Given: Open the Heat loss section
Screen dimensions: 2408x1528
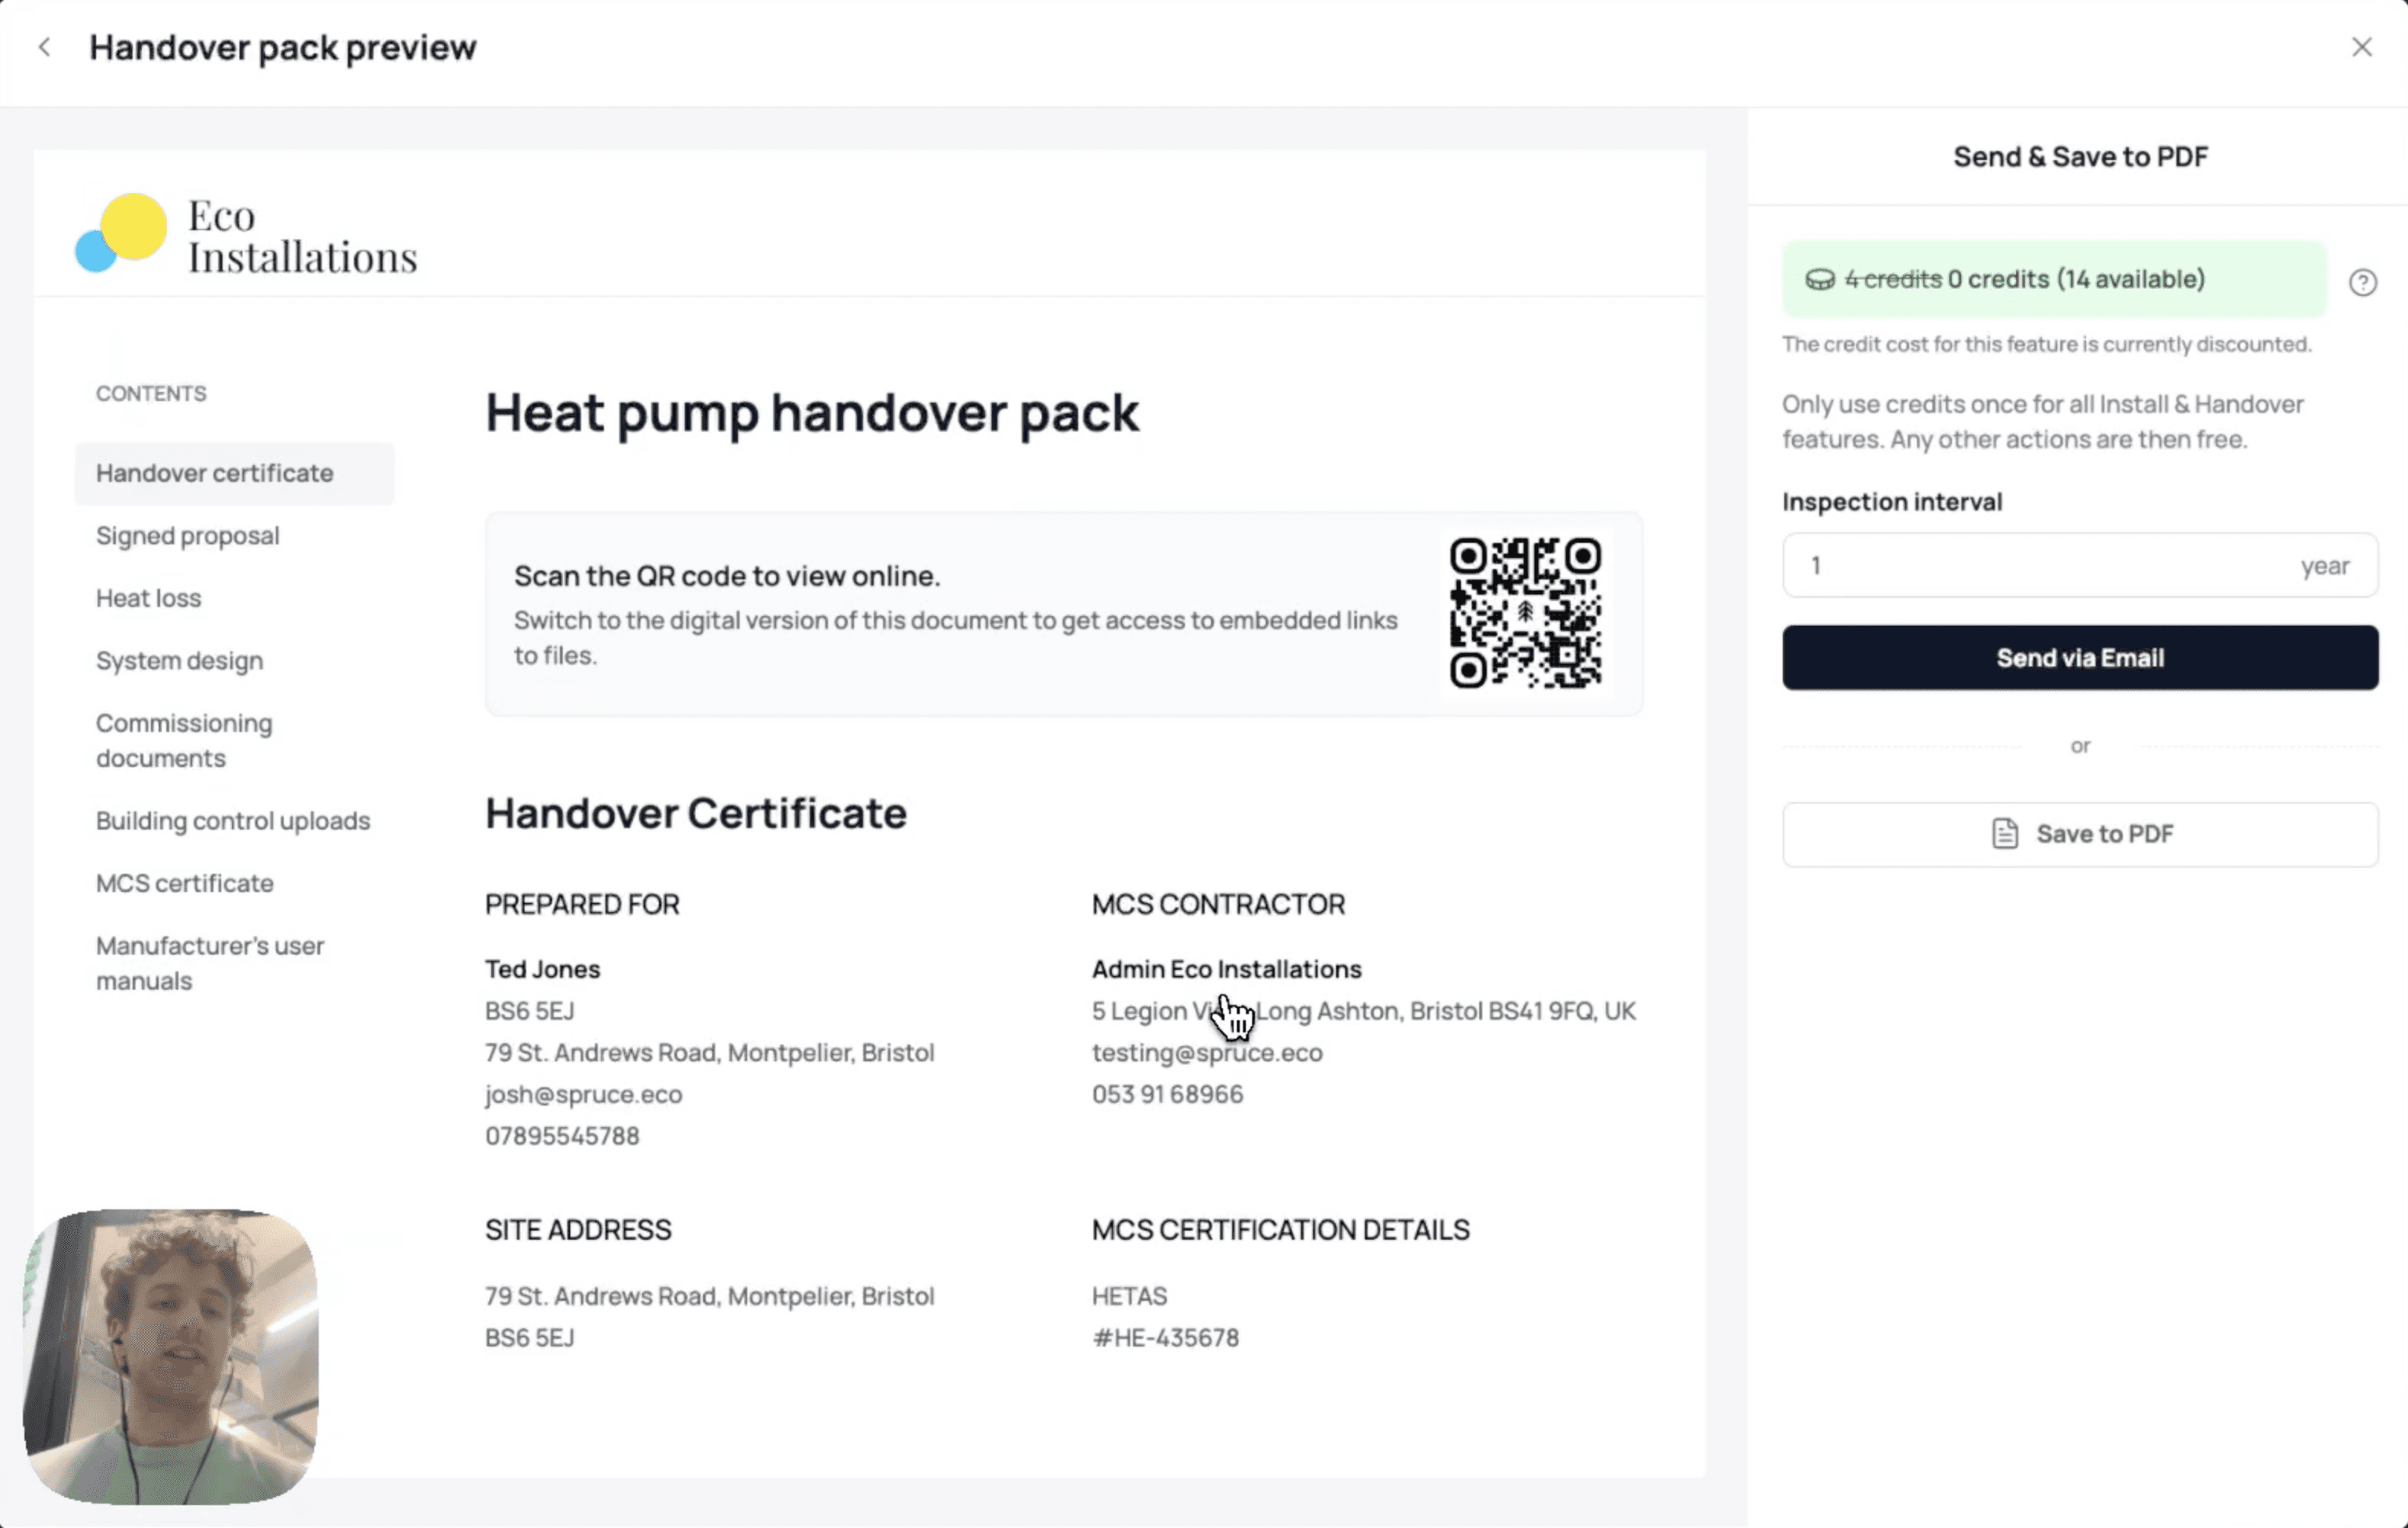Looking at the screenshot, I should click(x=149, y=598).
